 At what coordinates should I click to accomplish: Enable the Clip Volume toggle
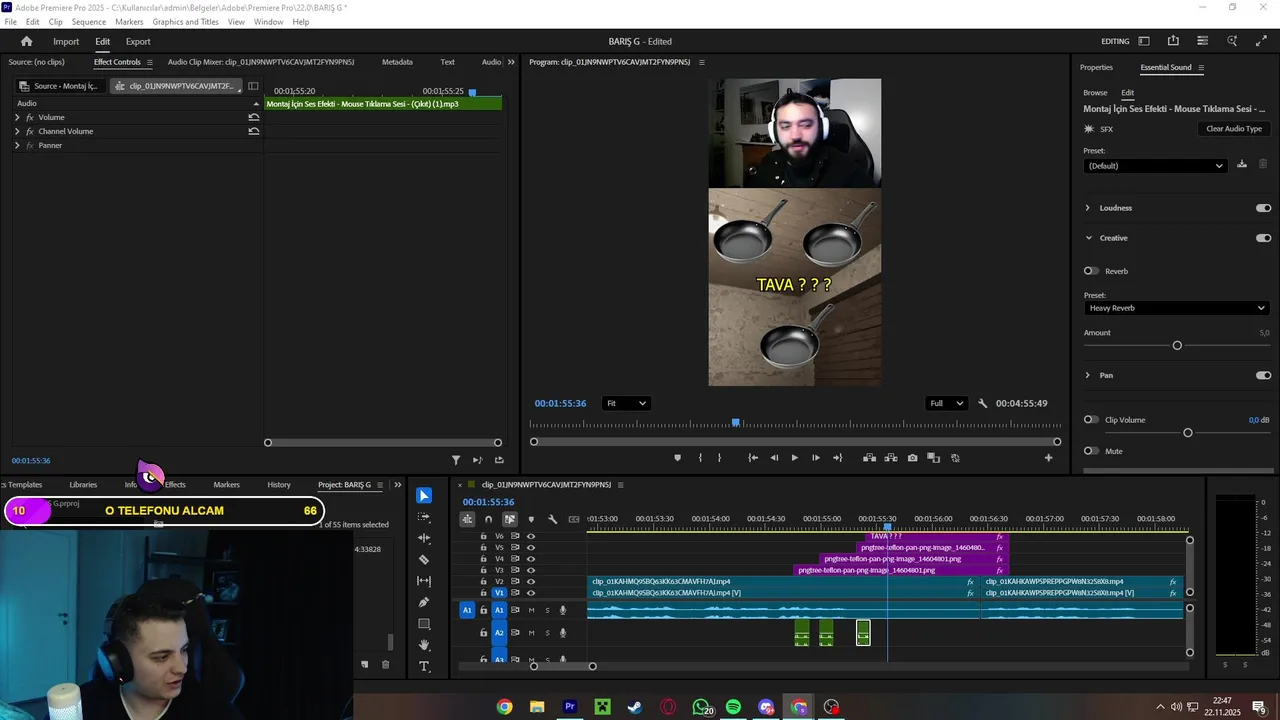(x=1091, y=420)
